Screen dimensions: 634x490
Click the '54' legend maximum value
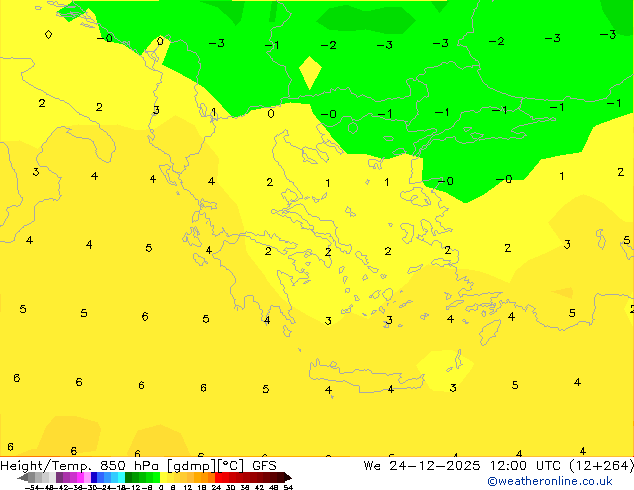pos(288,487)
